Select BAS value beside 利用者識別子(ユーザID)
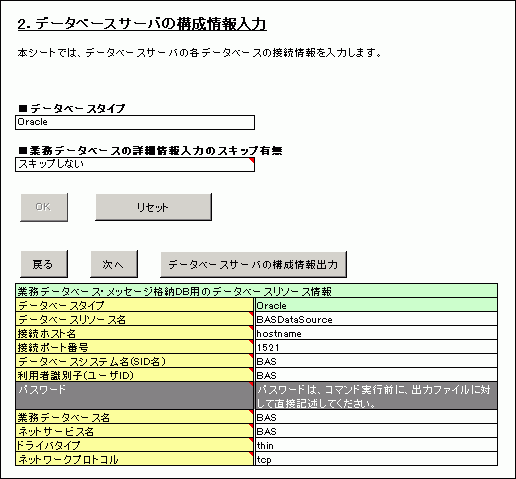Image resolution: width=516 pixels, height=479 pixels. pos(376,375)
